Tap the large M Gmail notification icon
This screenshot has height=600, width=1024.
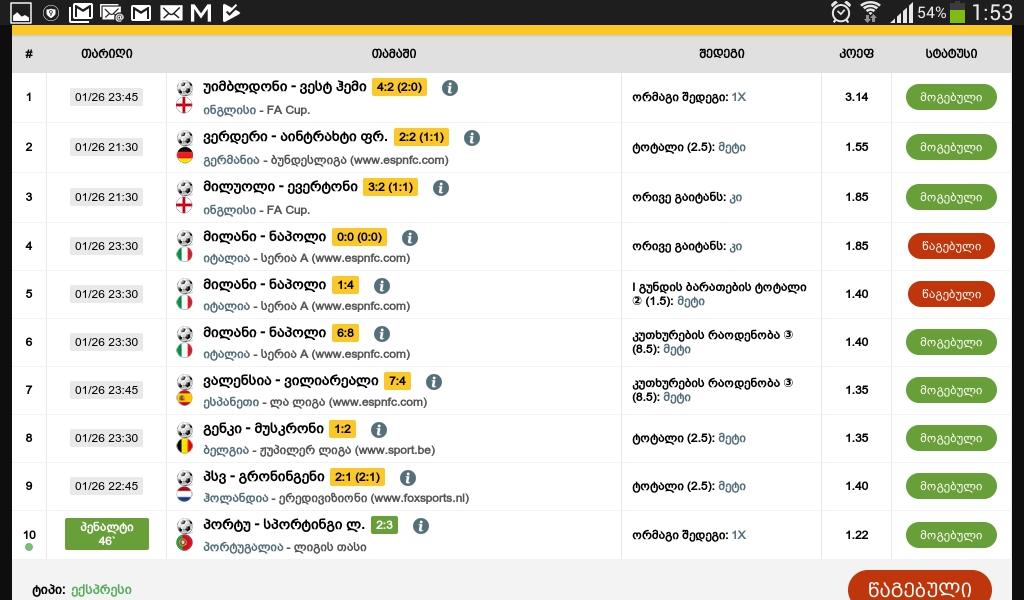[x=201, y=12]
